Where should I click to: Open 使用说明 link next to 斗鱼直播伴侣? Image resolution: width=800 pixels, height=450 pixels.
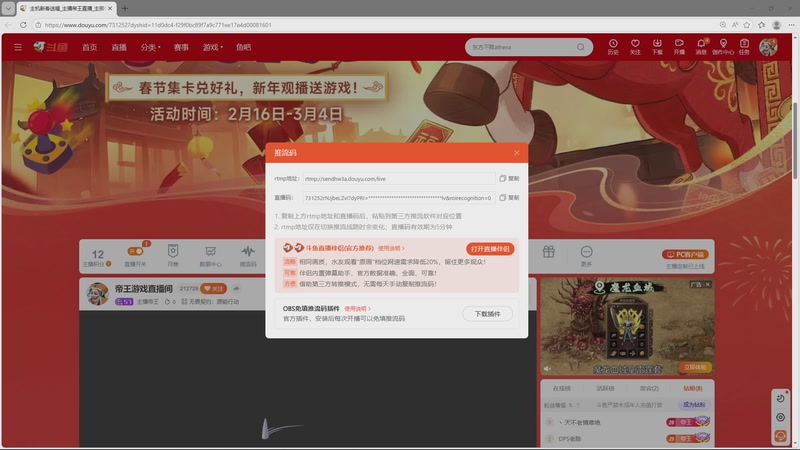click(x=391, y=248)
